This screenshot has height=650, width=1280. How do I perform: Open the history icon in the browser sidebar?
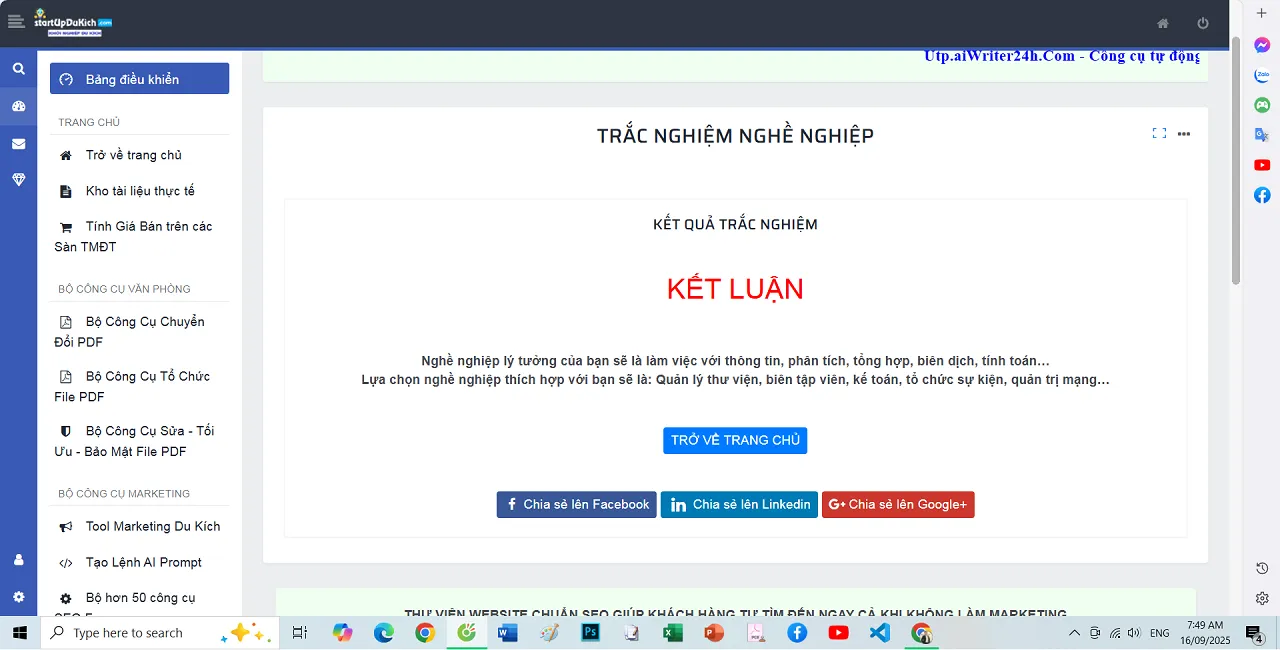point(1262,568)
